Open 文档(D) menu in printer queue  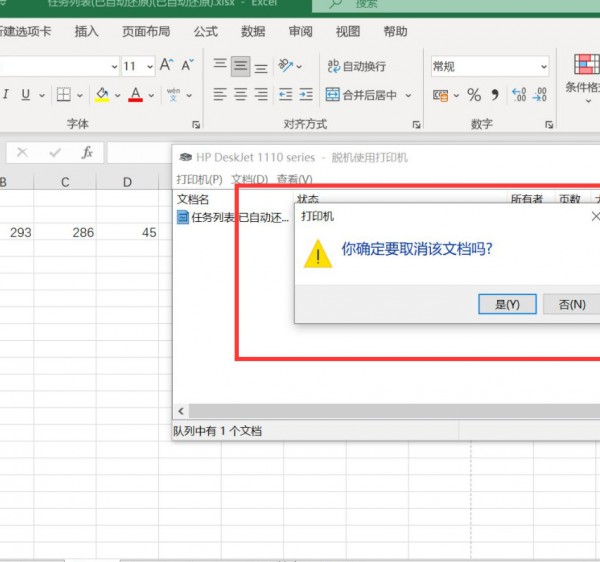249,179
